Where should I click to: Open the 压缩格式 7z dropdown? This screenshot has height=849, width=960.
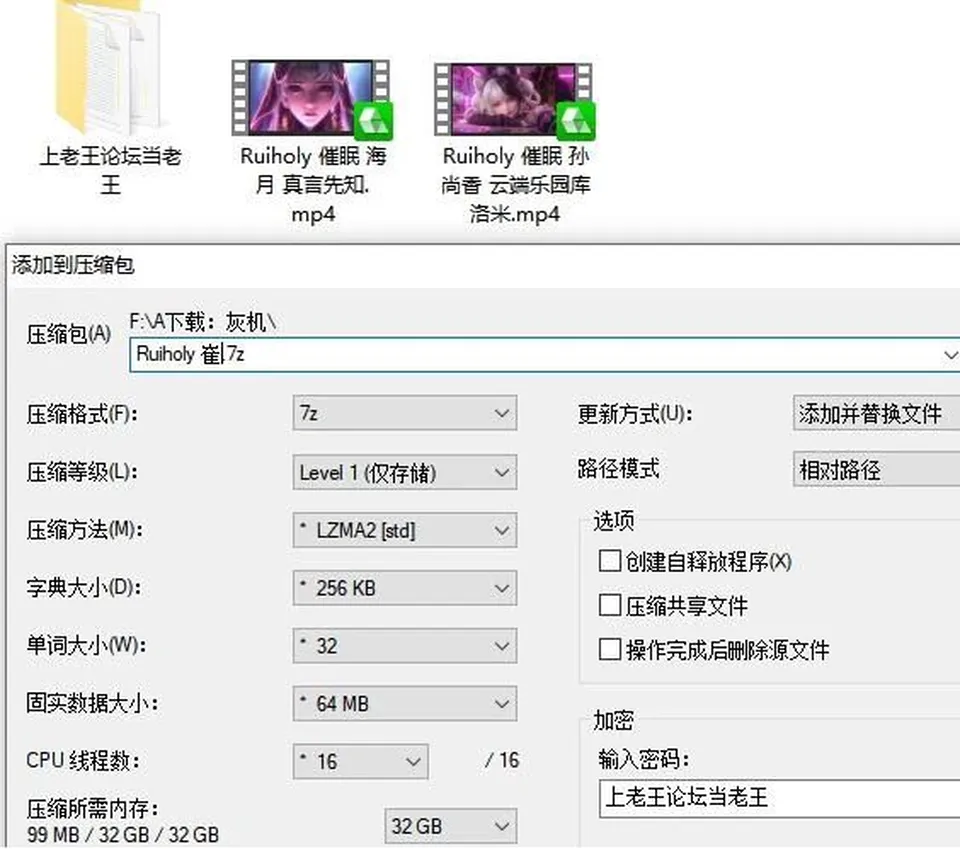[x=405, y=414]
